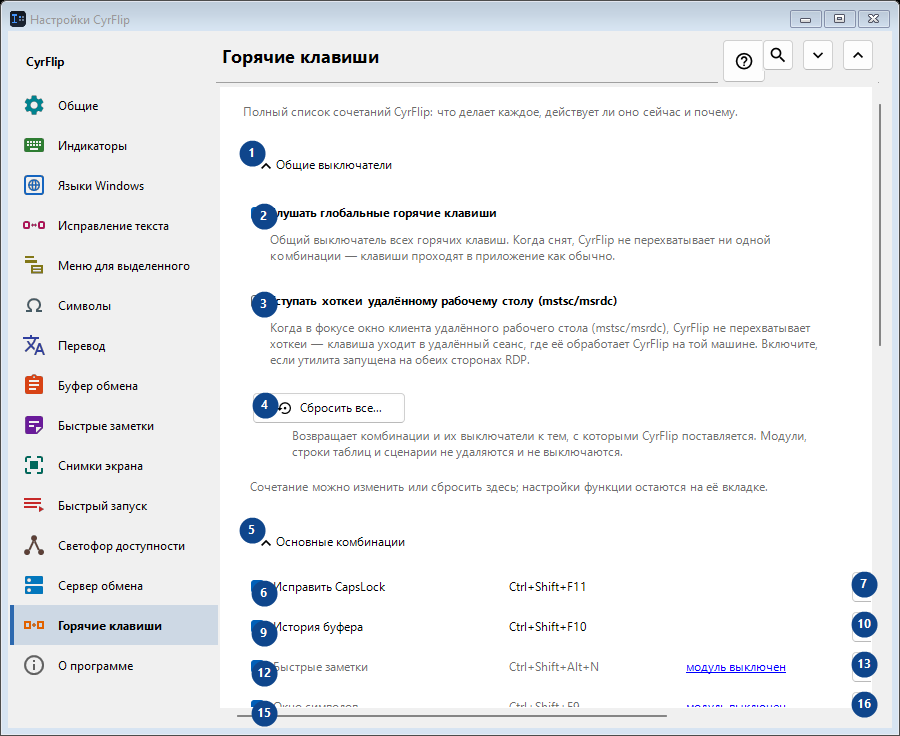Click the vertical scrollbar thumb
The image size is (900, 736).
tap(879, 224)
